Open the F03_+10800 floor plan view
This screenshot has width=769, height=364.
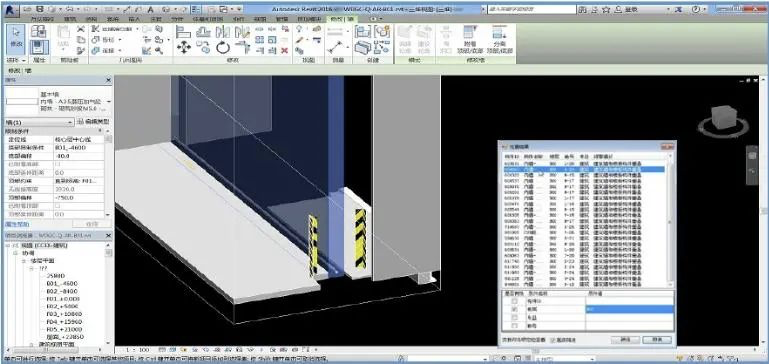(63, 314)
